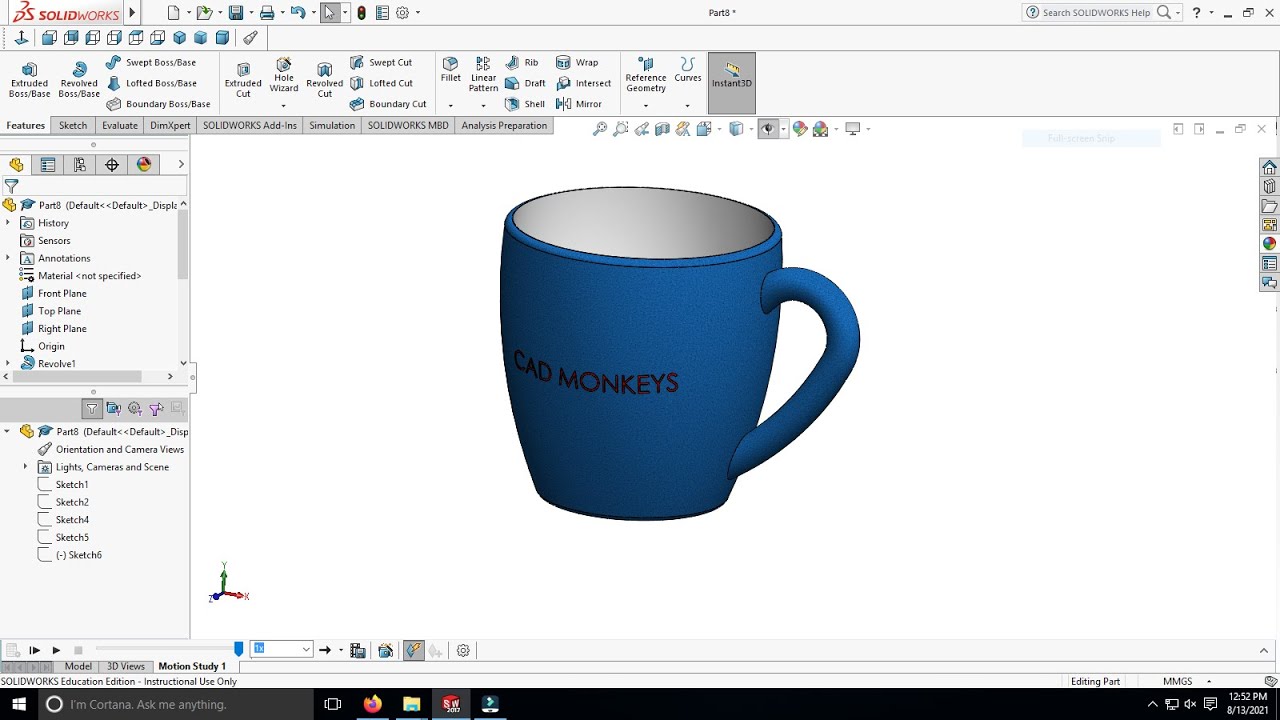Expand the SOLIDWORKS menu flyout arrow
Screen dimensions: 1280x720
point(132,13)
